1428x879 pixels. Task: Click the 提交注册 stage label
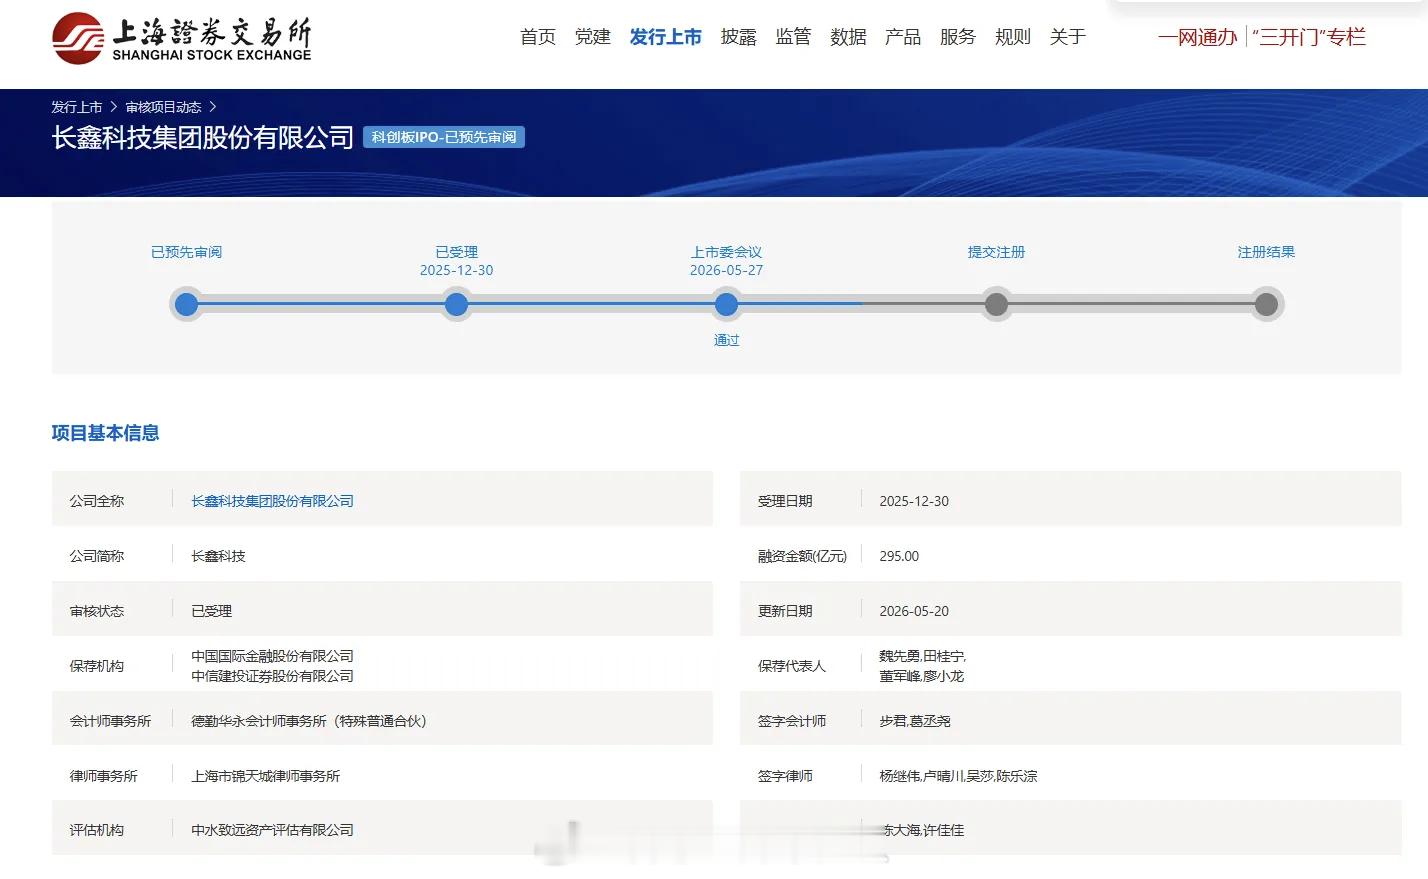click(x=997, y=252)
